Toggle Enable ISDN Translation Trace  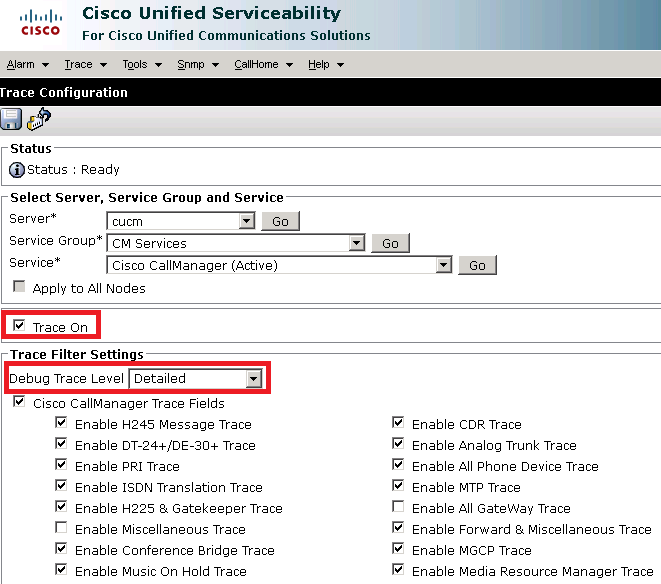click(x=61, y=485)
